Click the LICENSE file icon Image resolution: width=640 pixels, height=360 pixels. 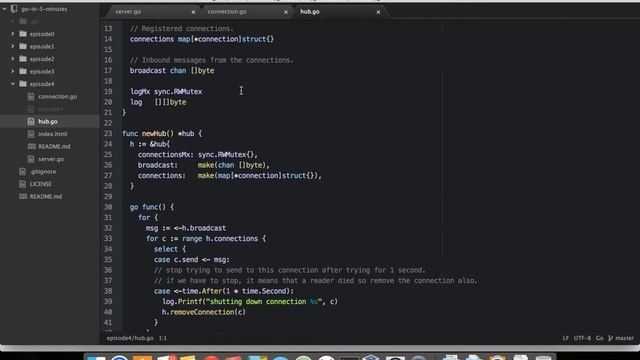pos(23,184)
